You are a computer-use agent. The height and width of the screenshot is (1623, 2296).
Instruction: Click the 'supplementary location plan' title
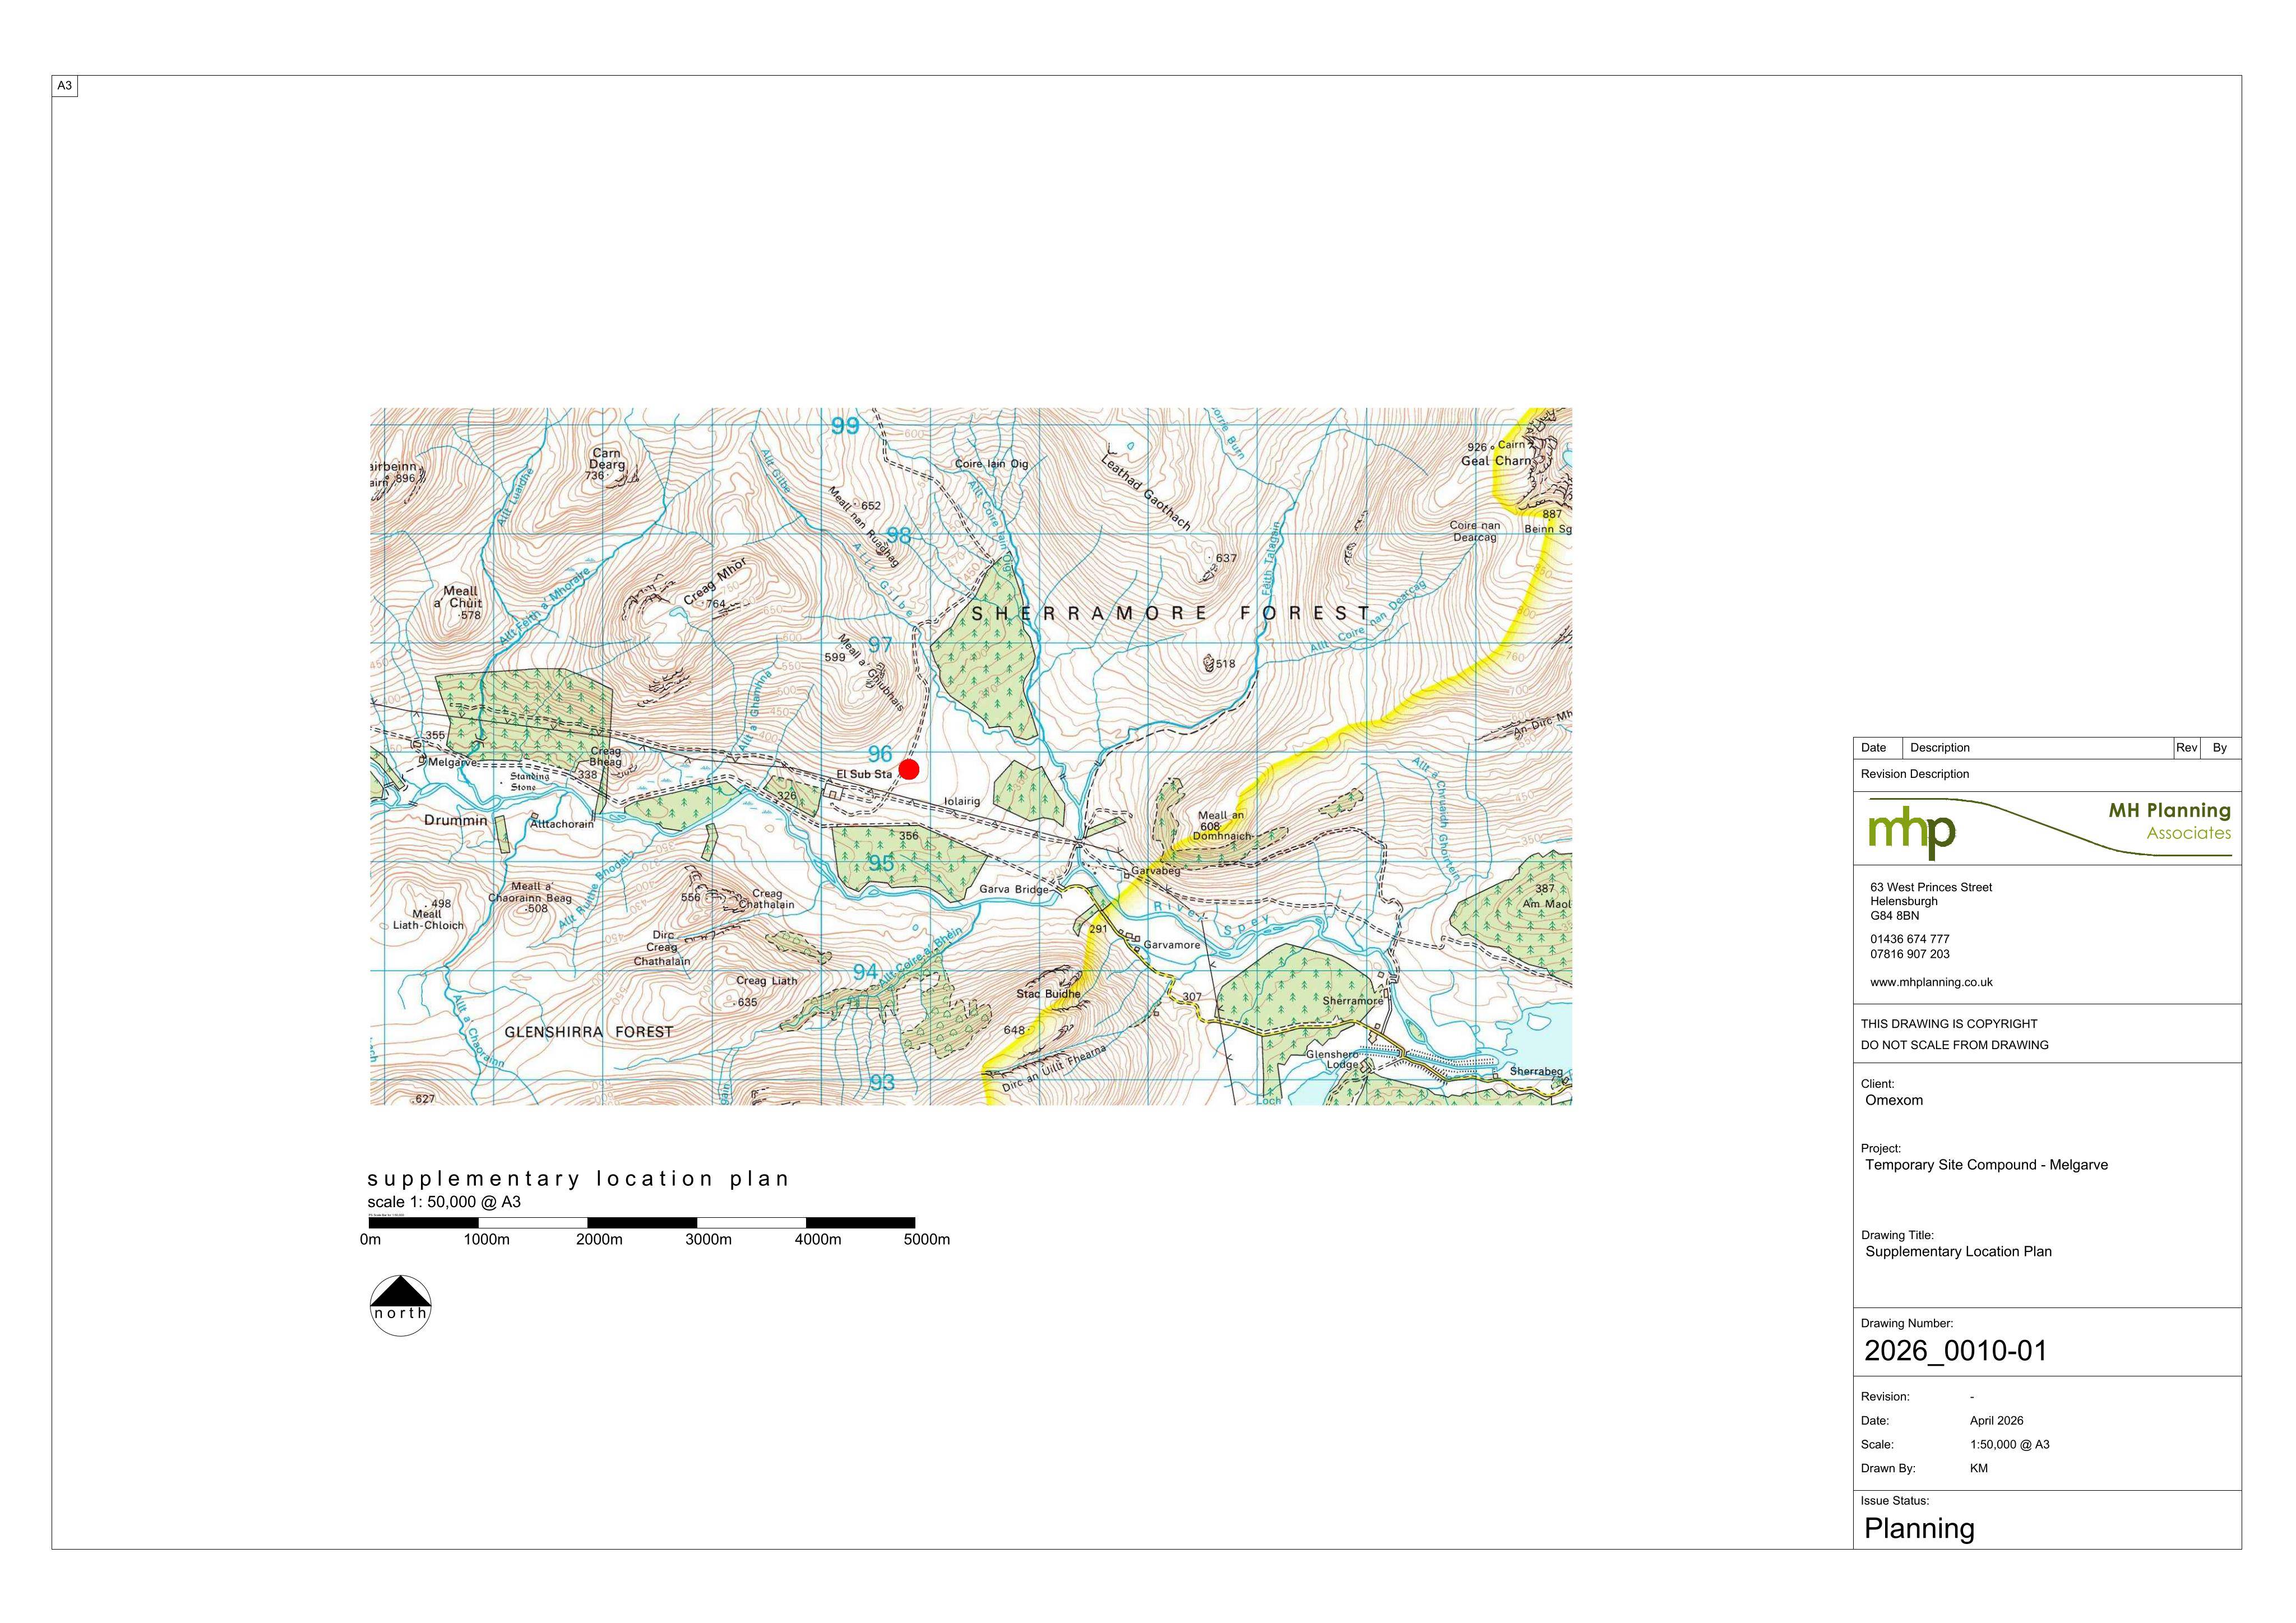[579, 1179]
